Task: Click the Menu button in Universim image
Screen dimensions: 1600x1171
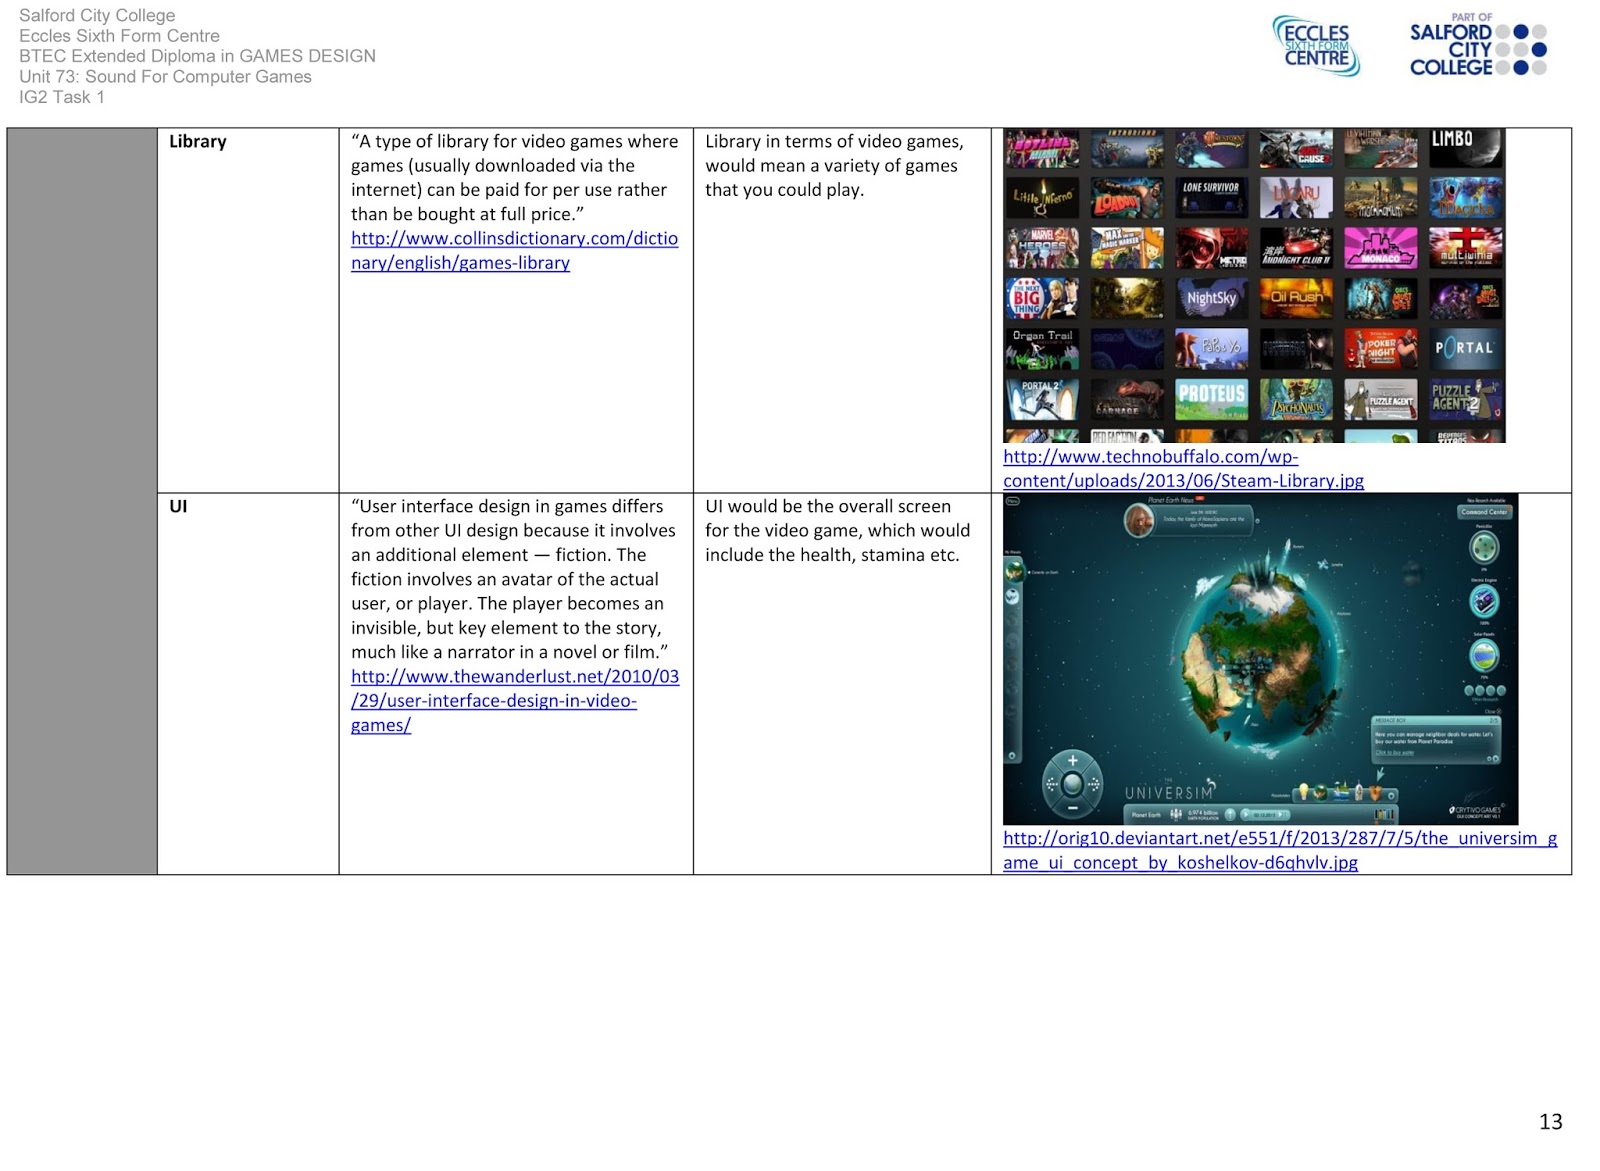Action: tap(1012, 501)
